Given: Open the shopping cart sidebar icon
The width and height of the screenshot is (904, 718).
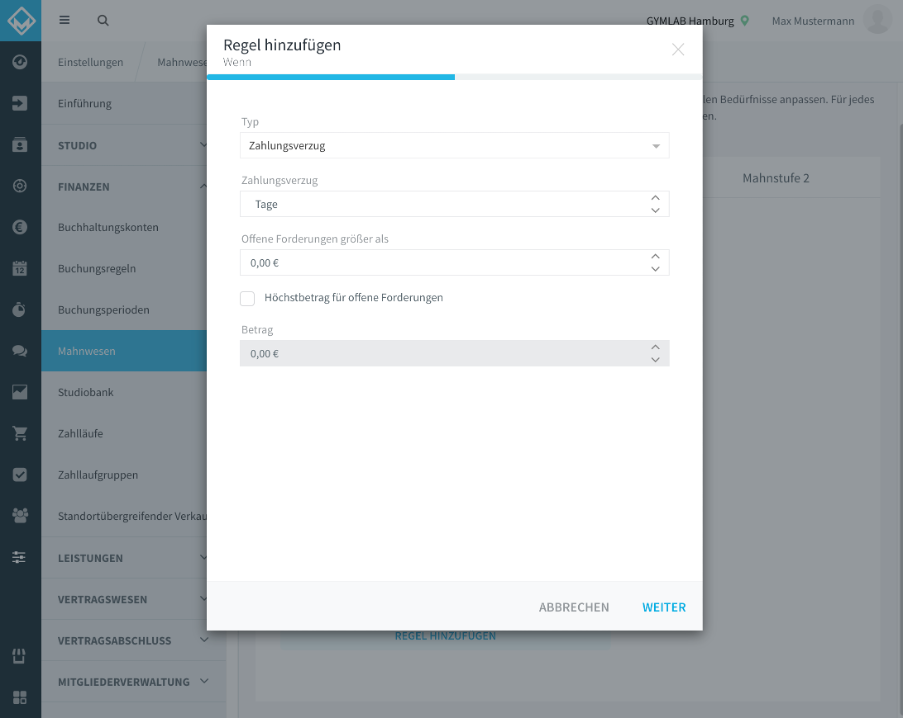Looking at the screenshot, I should coord(20,434).
